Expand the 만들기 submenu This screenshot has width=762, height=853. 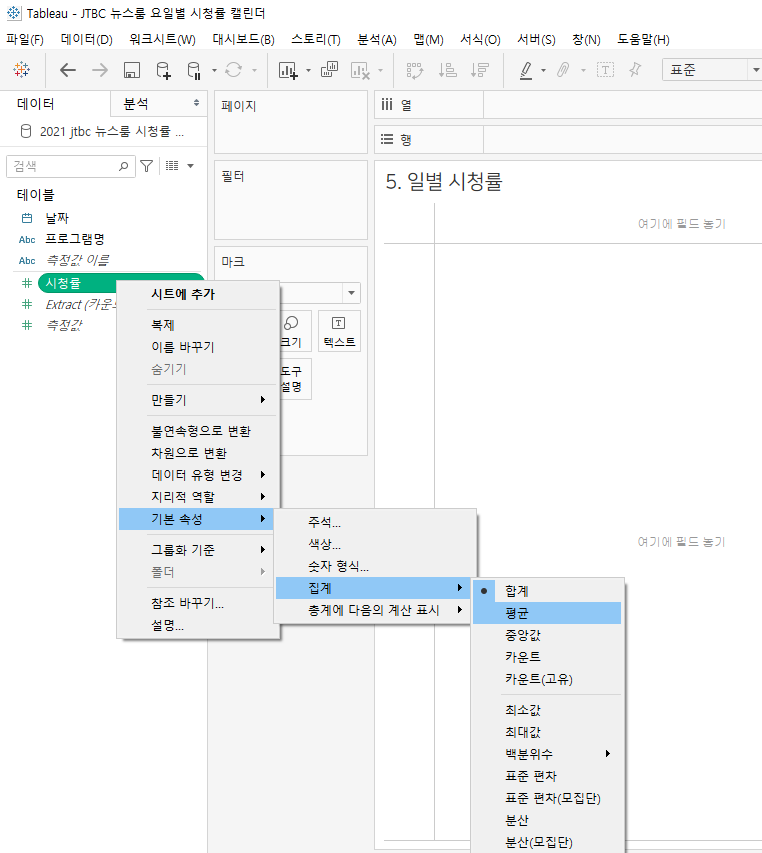[198, 400]
